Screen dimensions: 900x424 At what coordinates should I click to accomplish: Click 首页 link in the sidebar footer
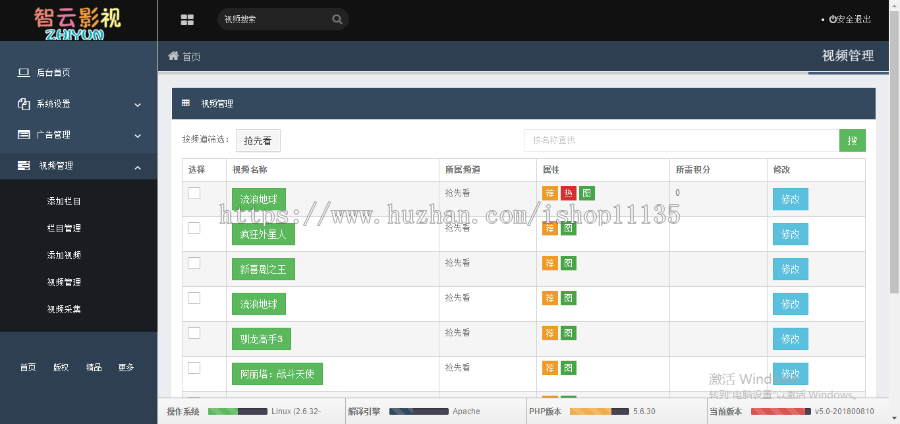tap(28, 368)
